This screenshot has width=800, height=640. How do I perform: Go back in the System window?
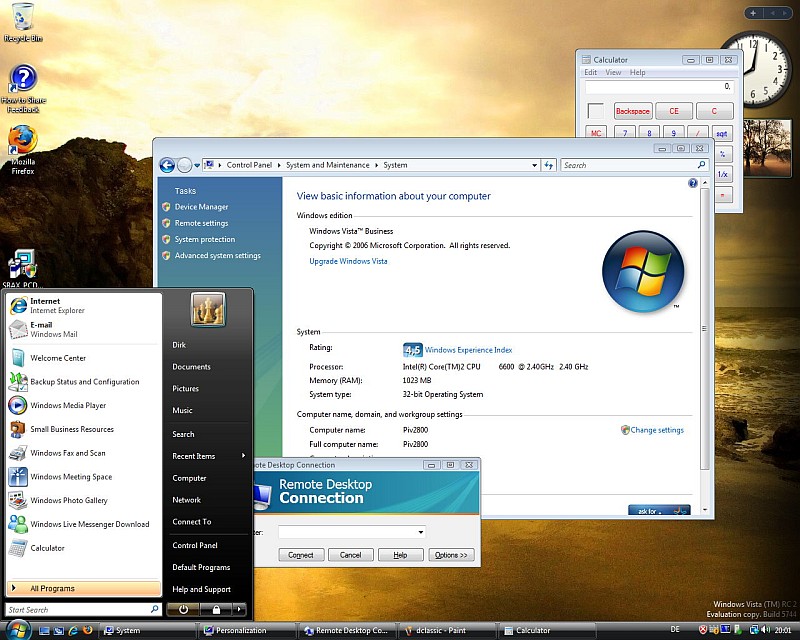167,165
